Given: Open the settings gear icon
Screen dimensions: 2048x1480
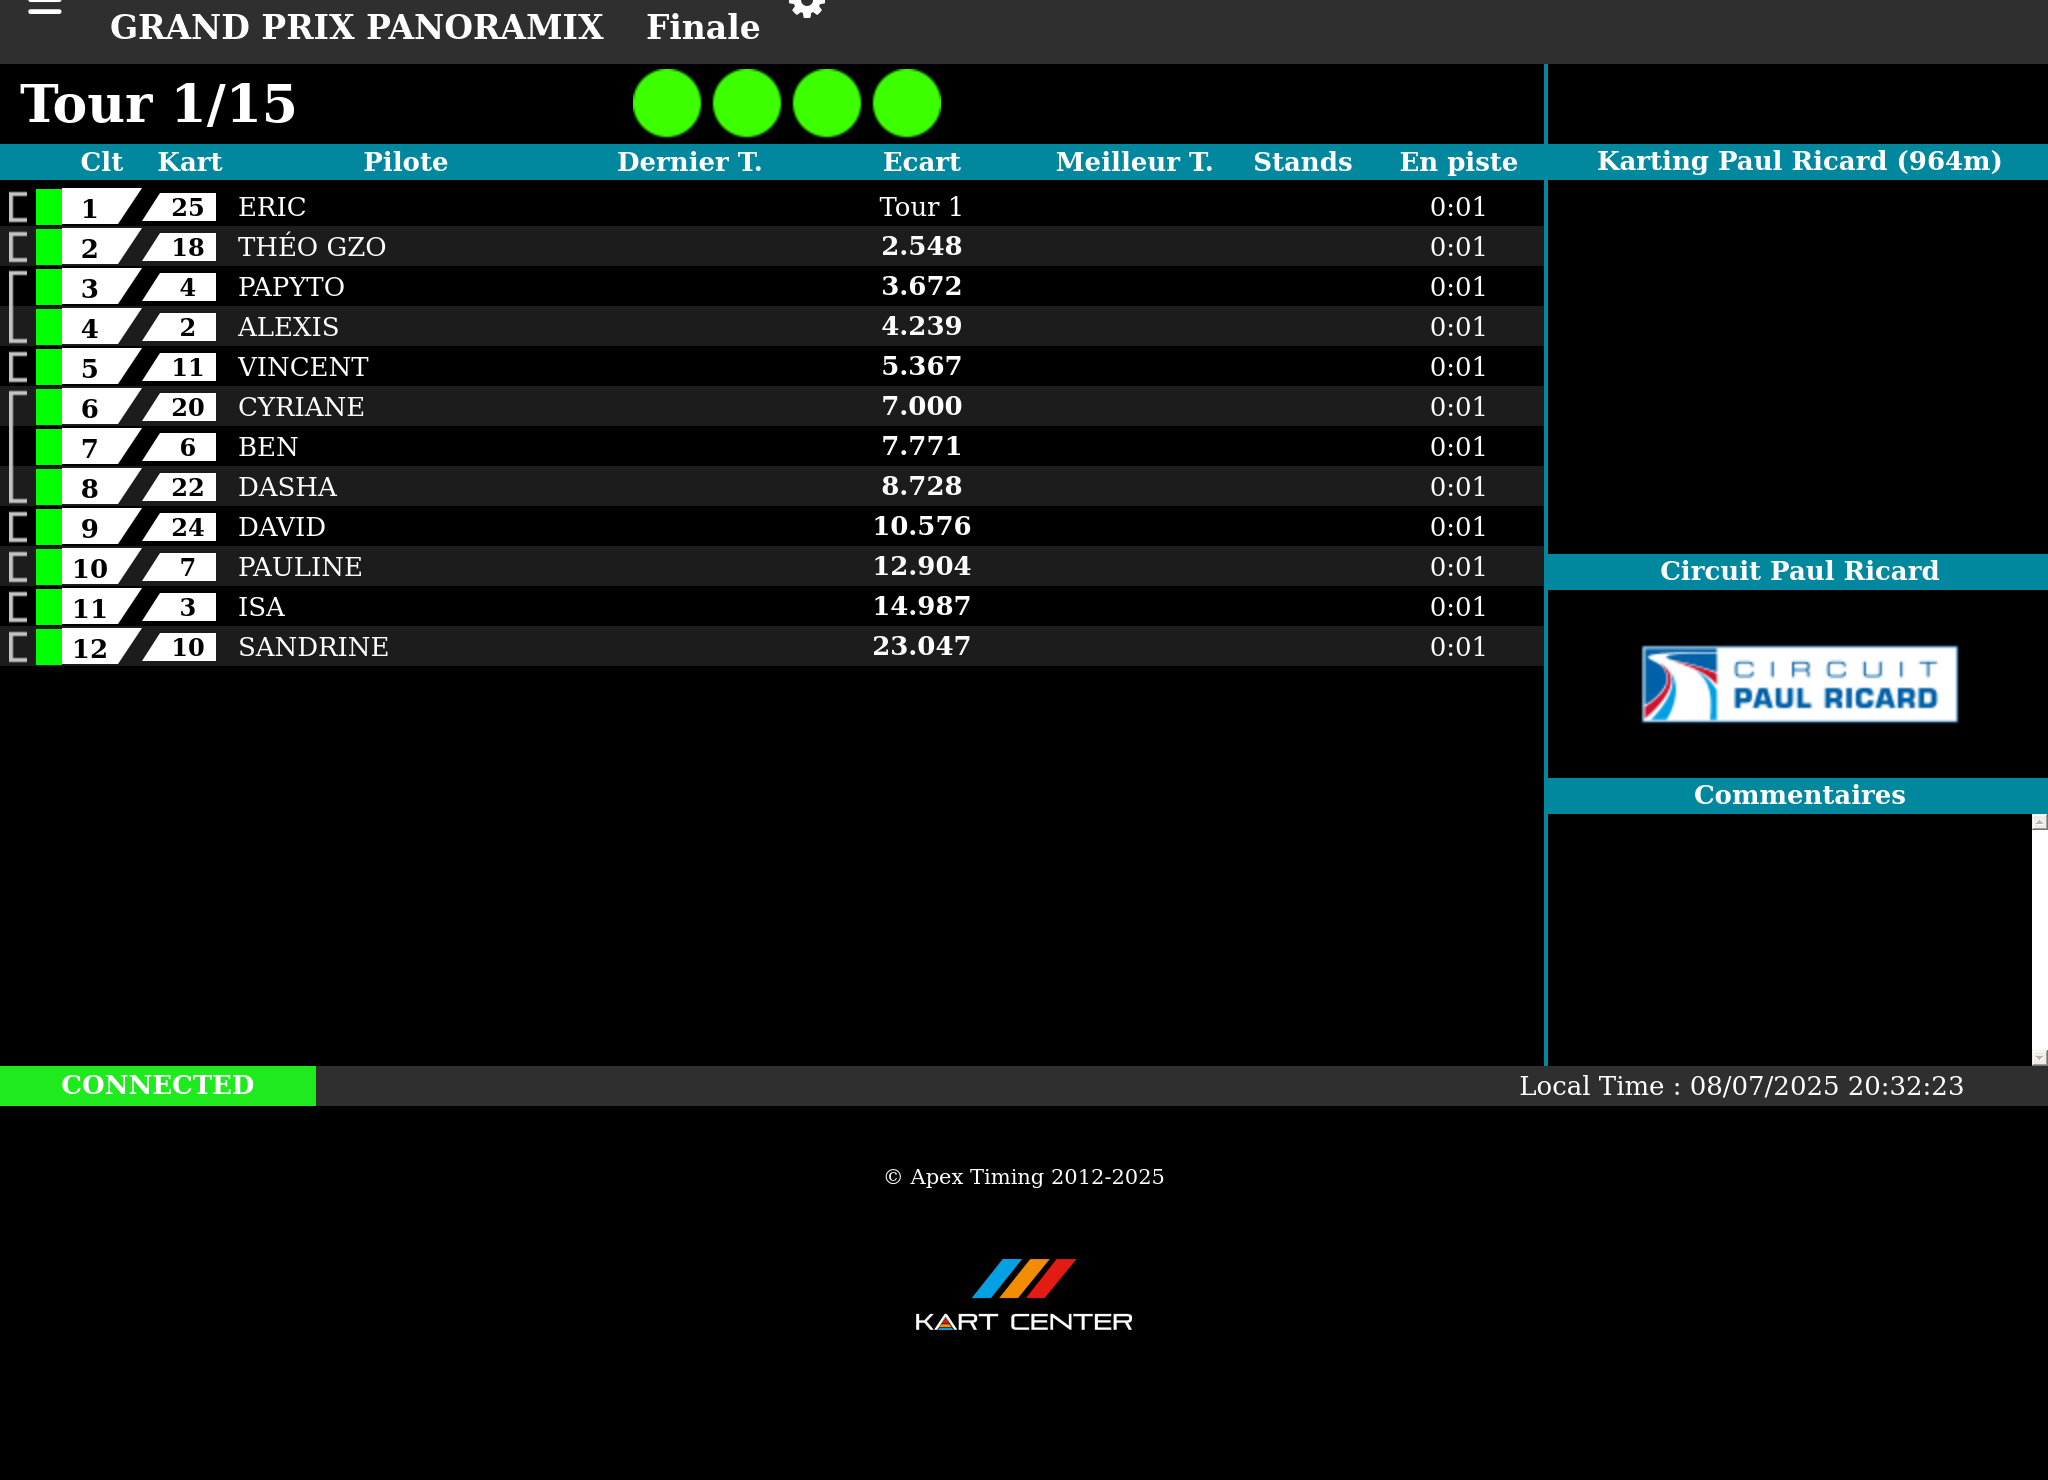Looking at the screenshot, I should [806, 8].
